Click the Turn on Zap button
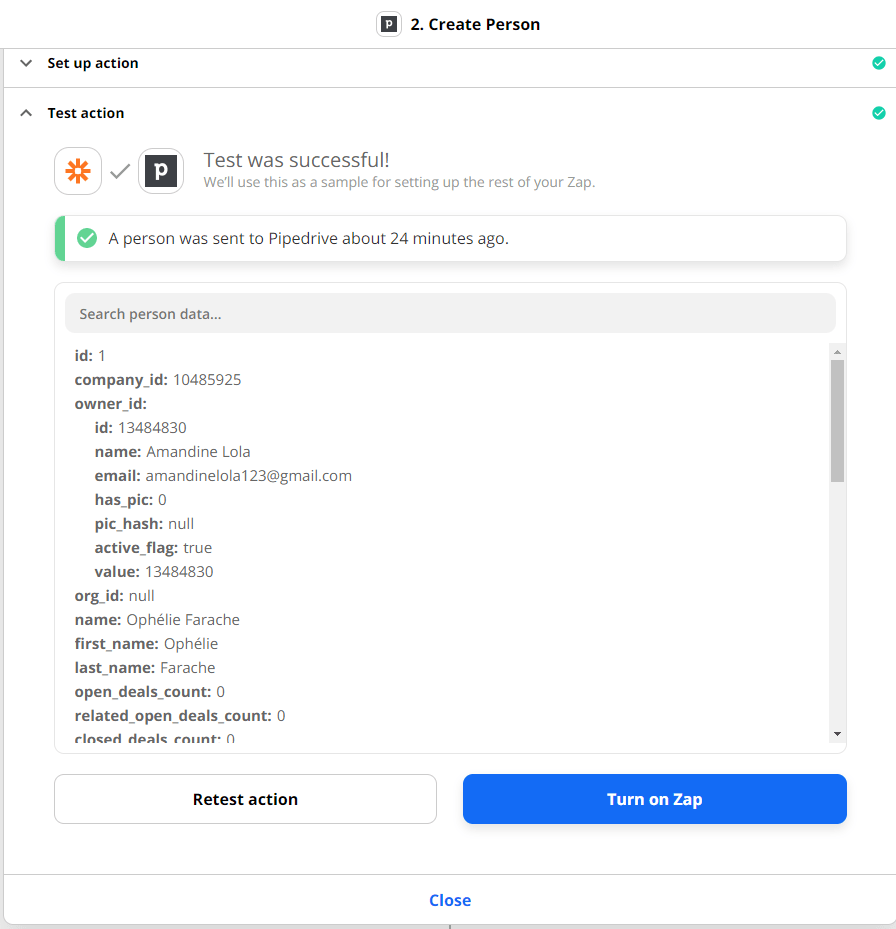The image size is (896, 929). tap(655, 799)
